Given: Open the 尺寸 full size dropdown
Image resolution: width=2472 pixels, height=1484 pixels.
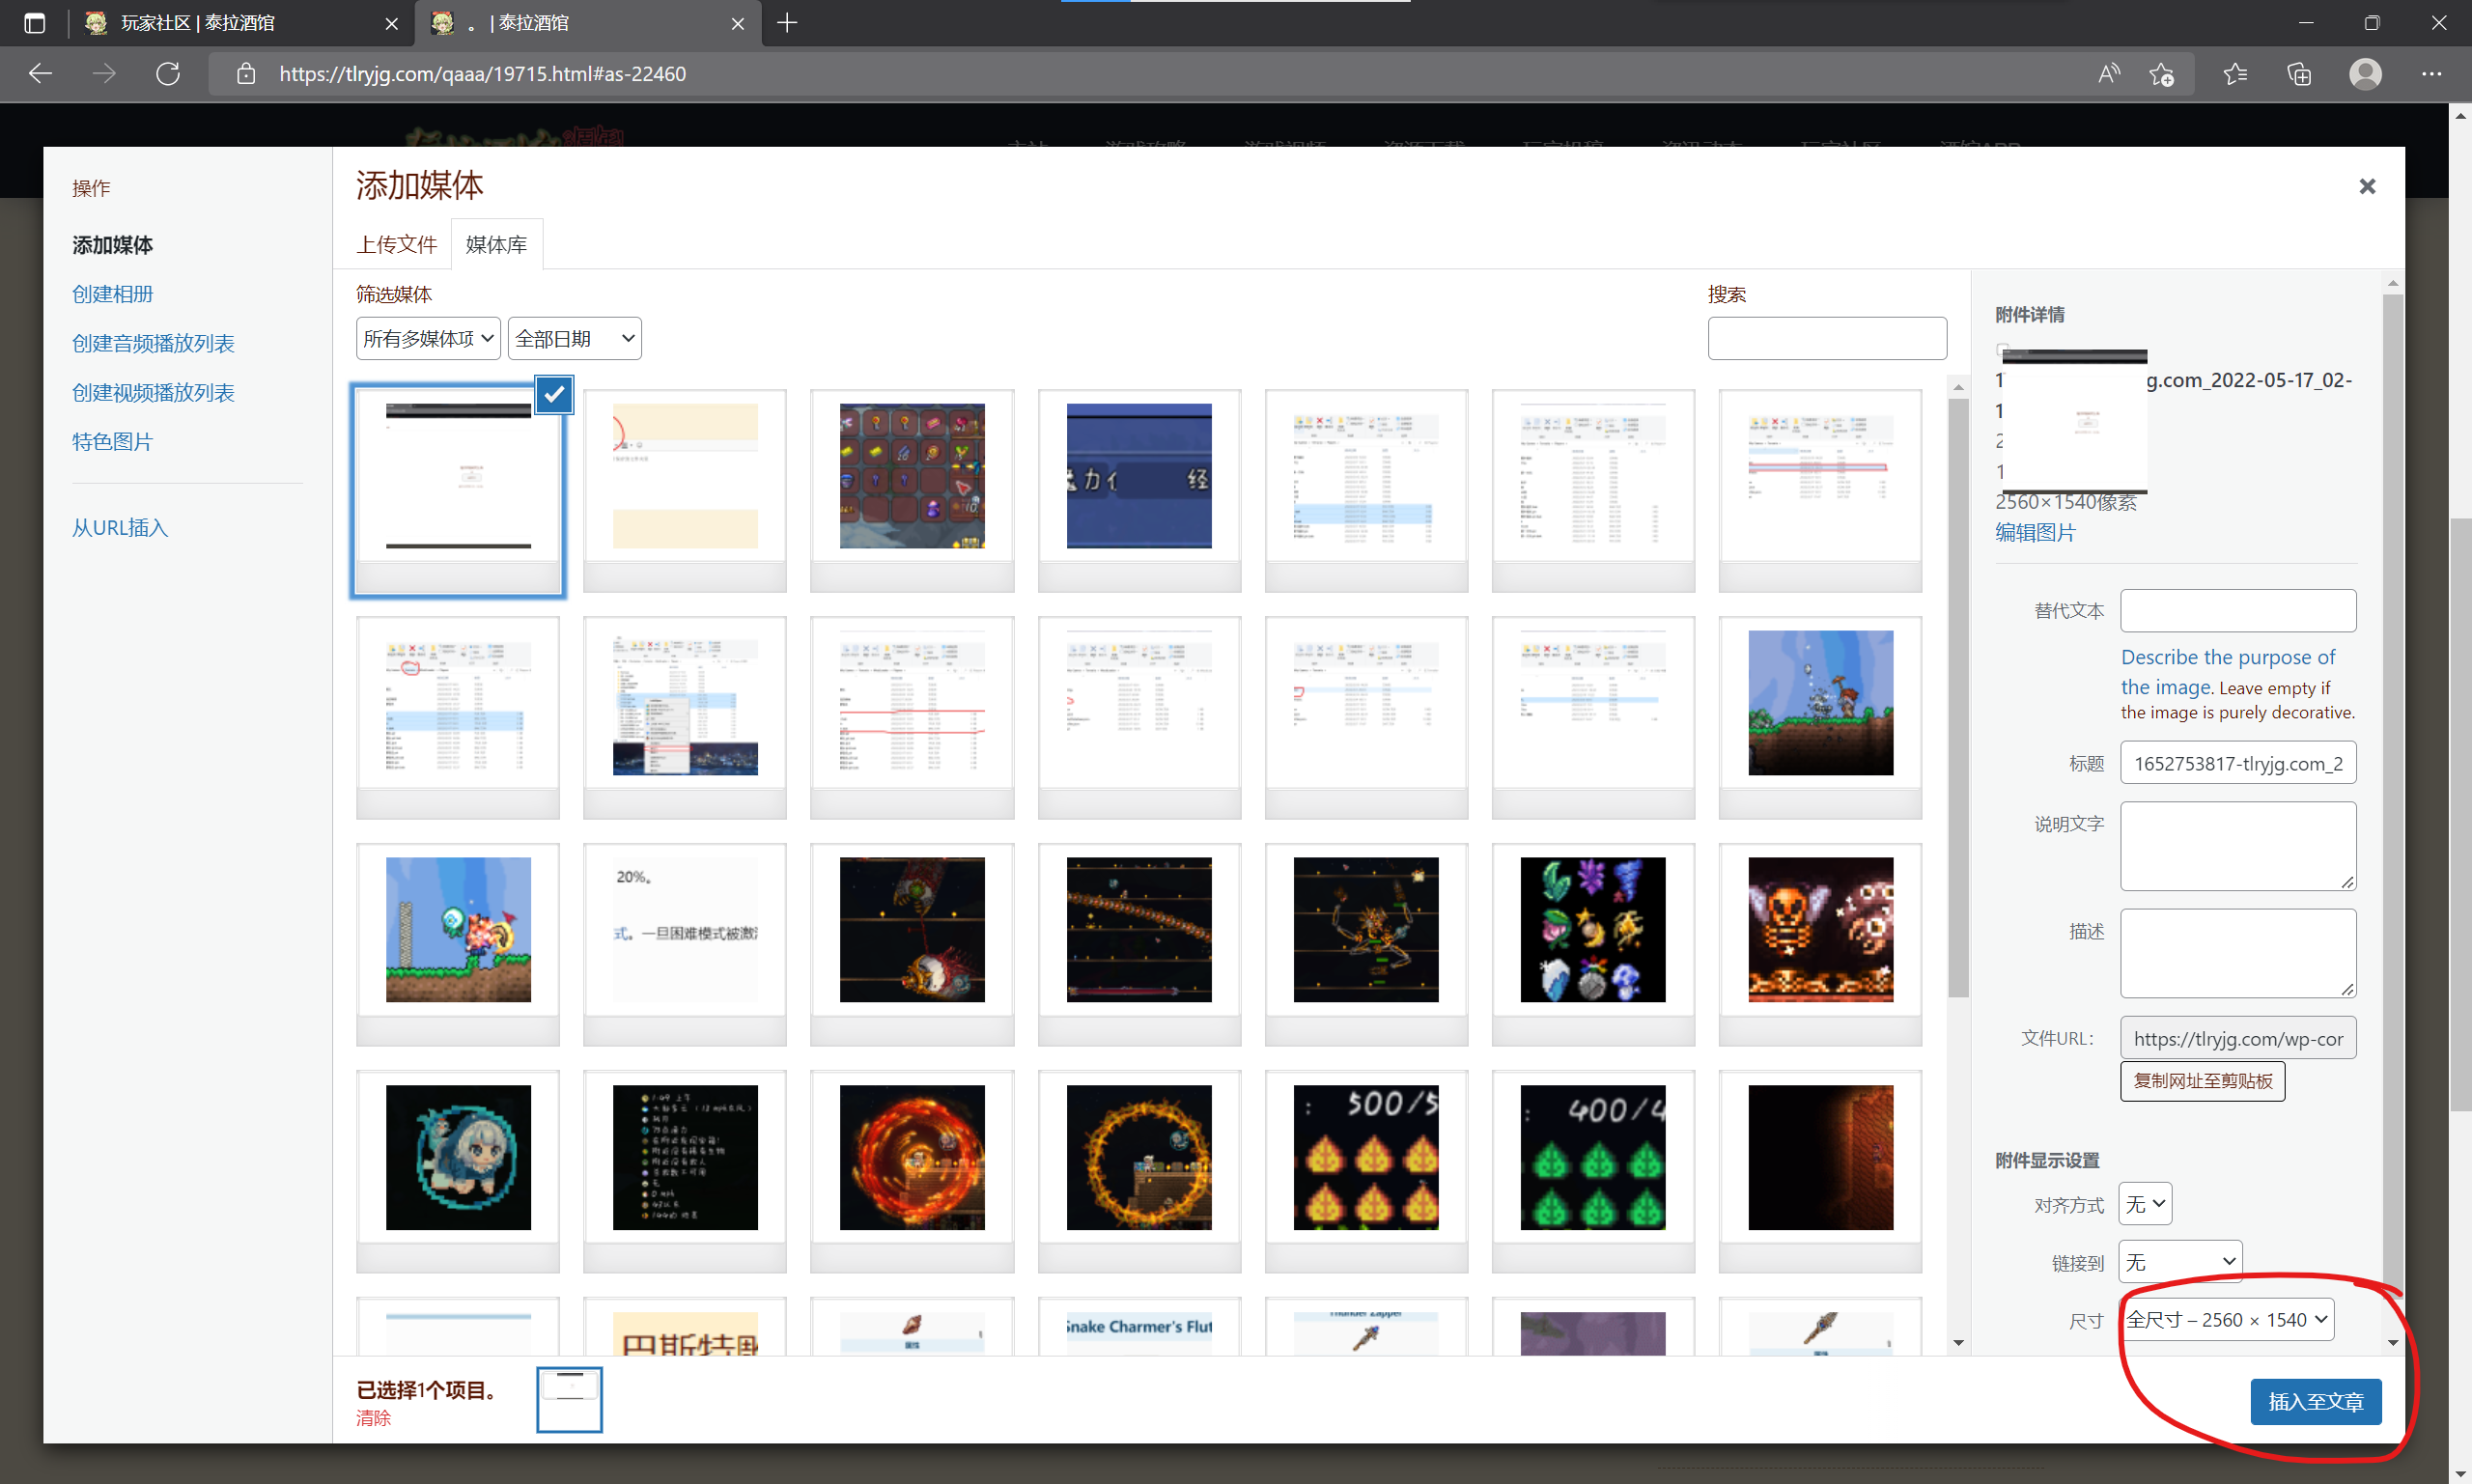Looking at the screenshot, I should click(x=2226, y=1320).
